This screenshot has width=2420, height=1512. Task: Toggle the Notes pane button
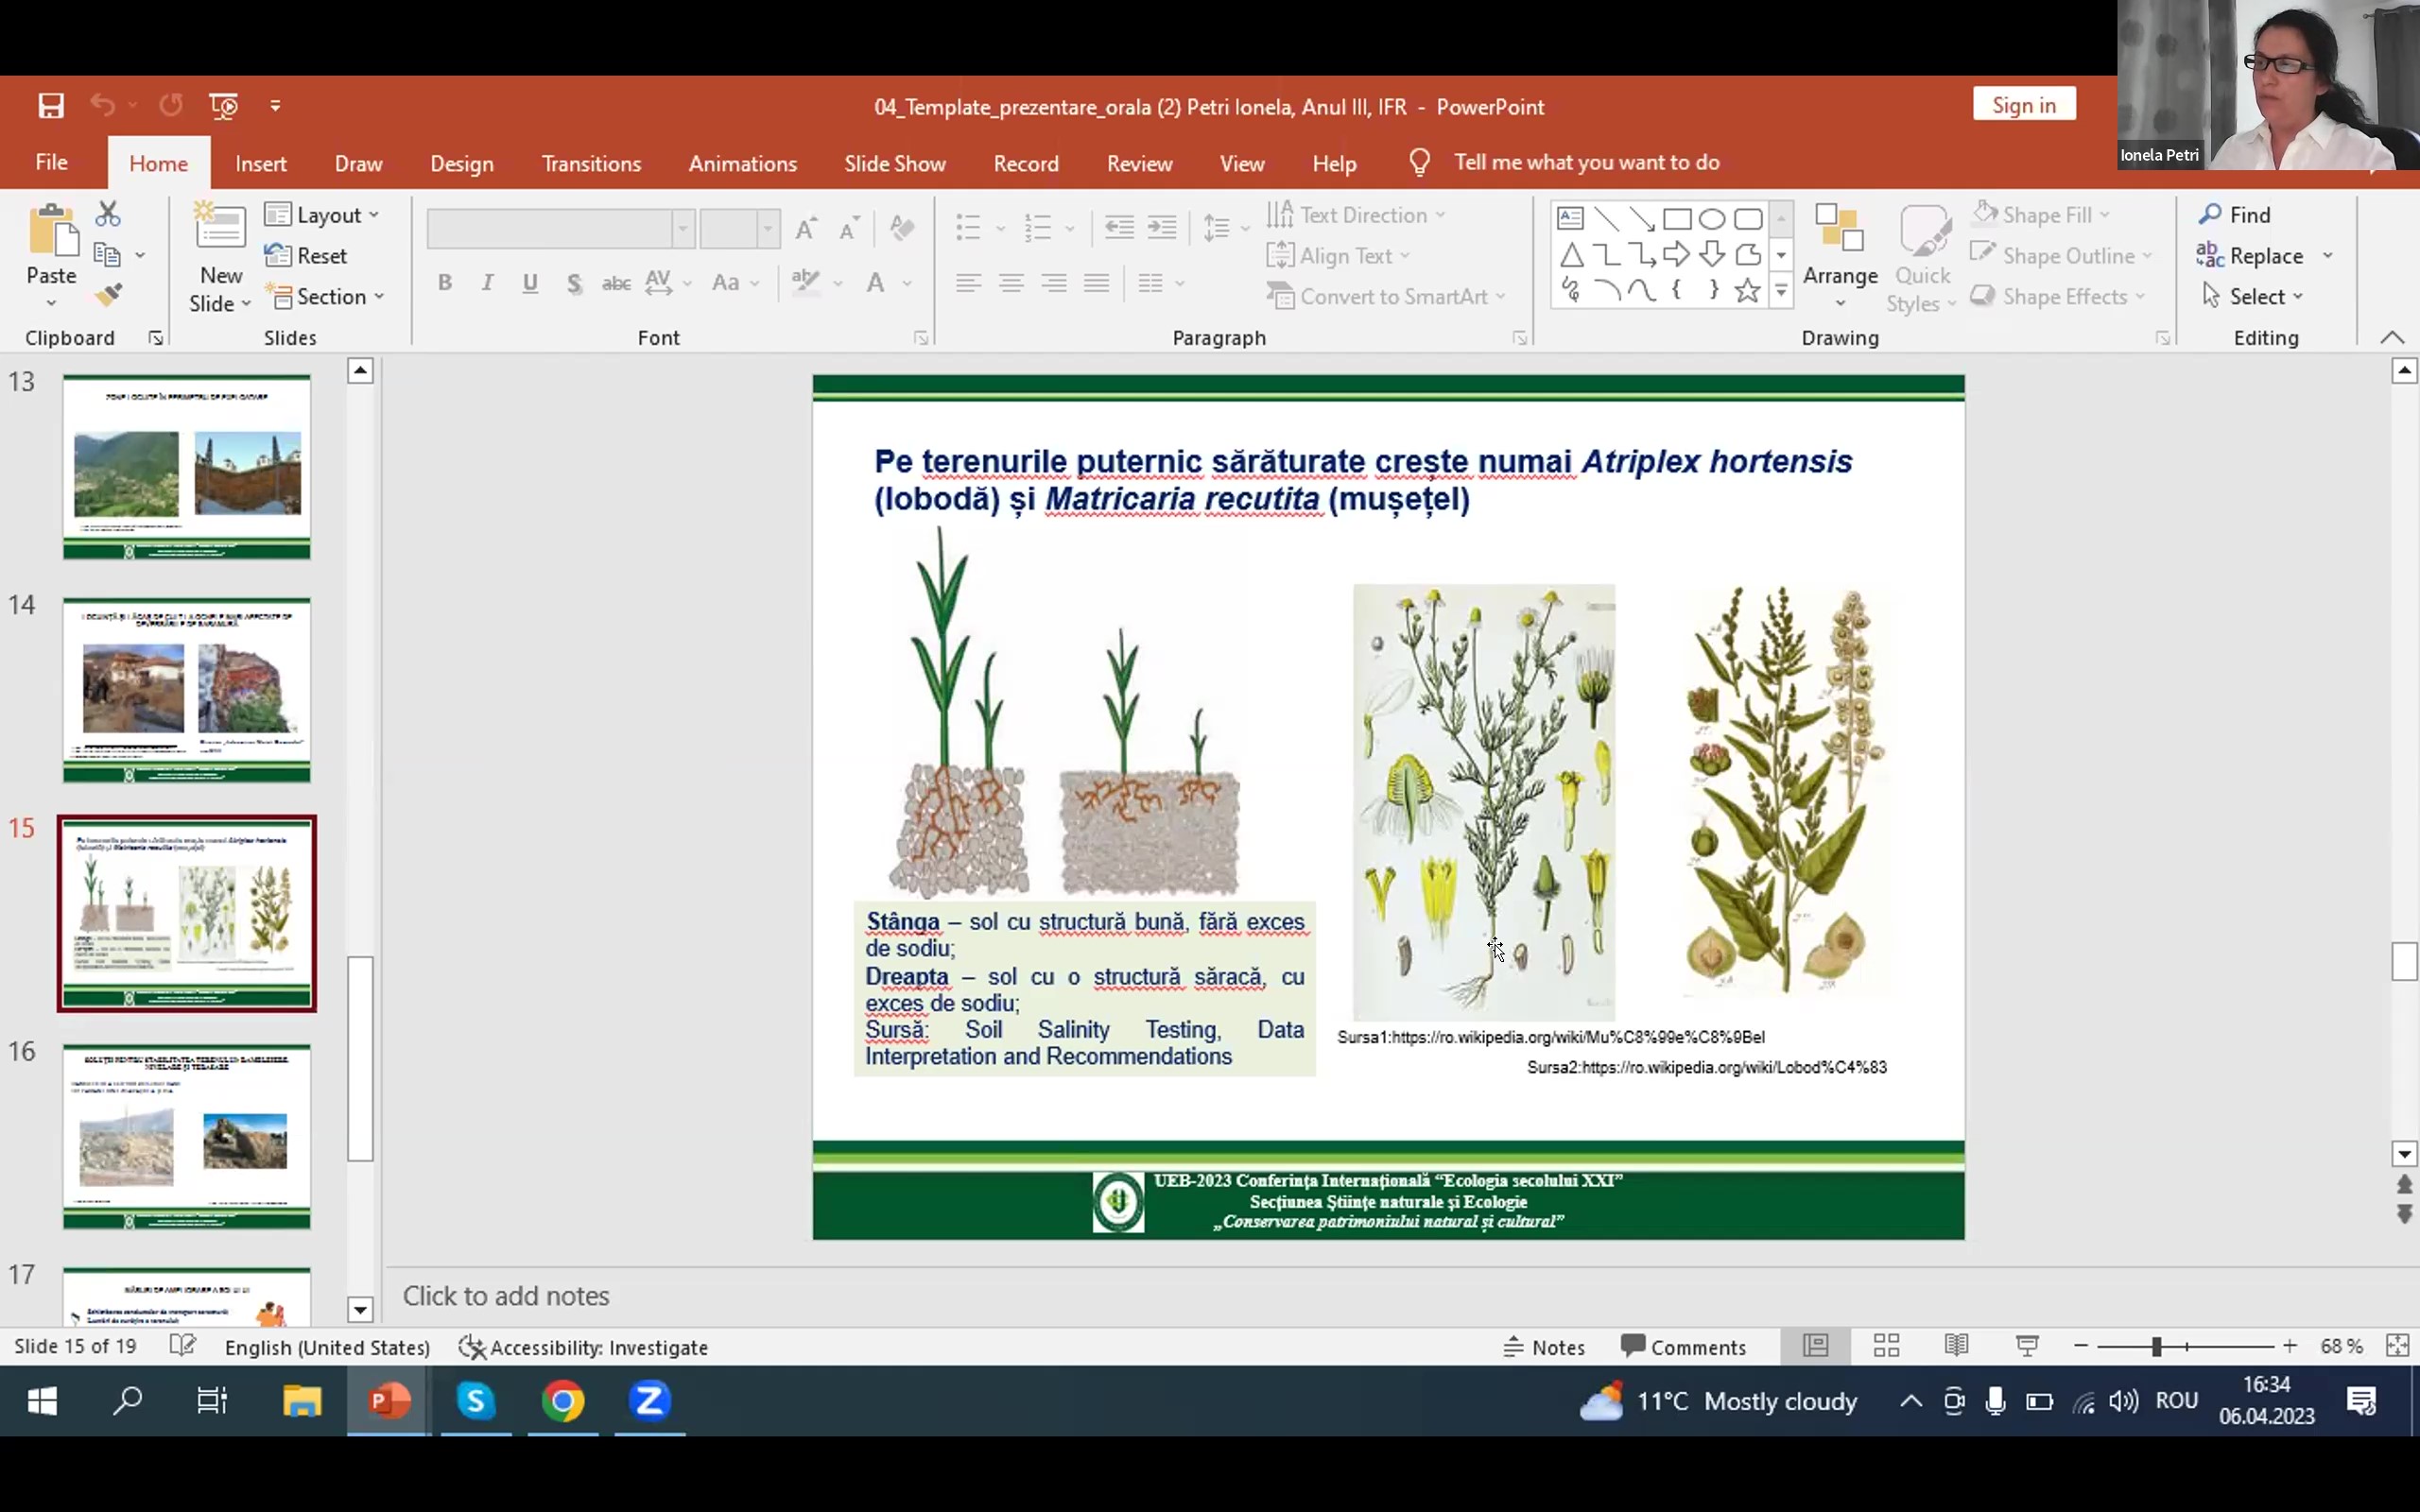[x=1544, y=1347]
